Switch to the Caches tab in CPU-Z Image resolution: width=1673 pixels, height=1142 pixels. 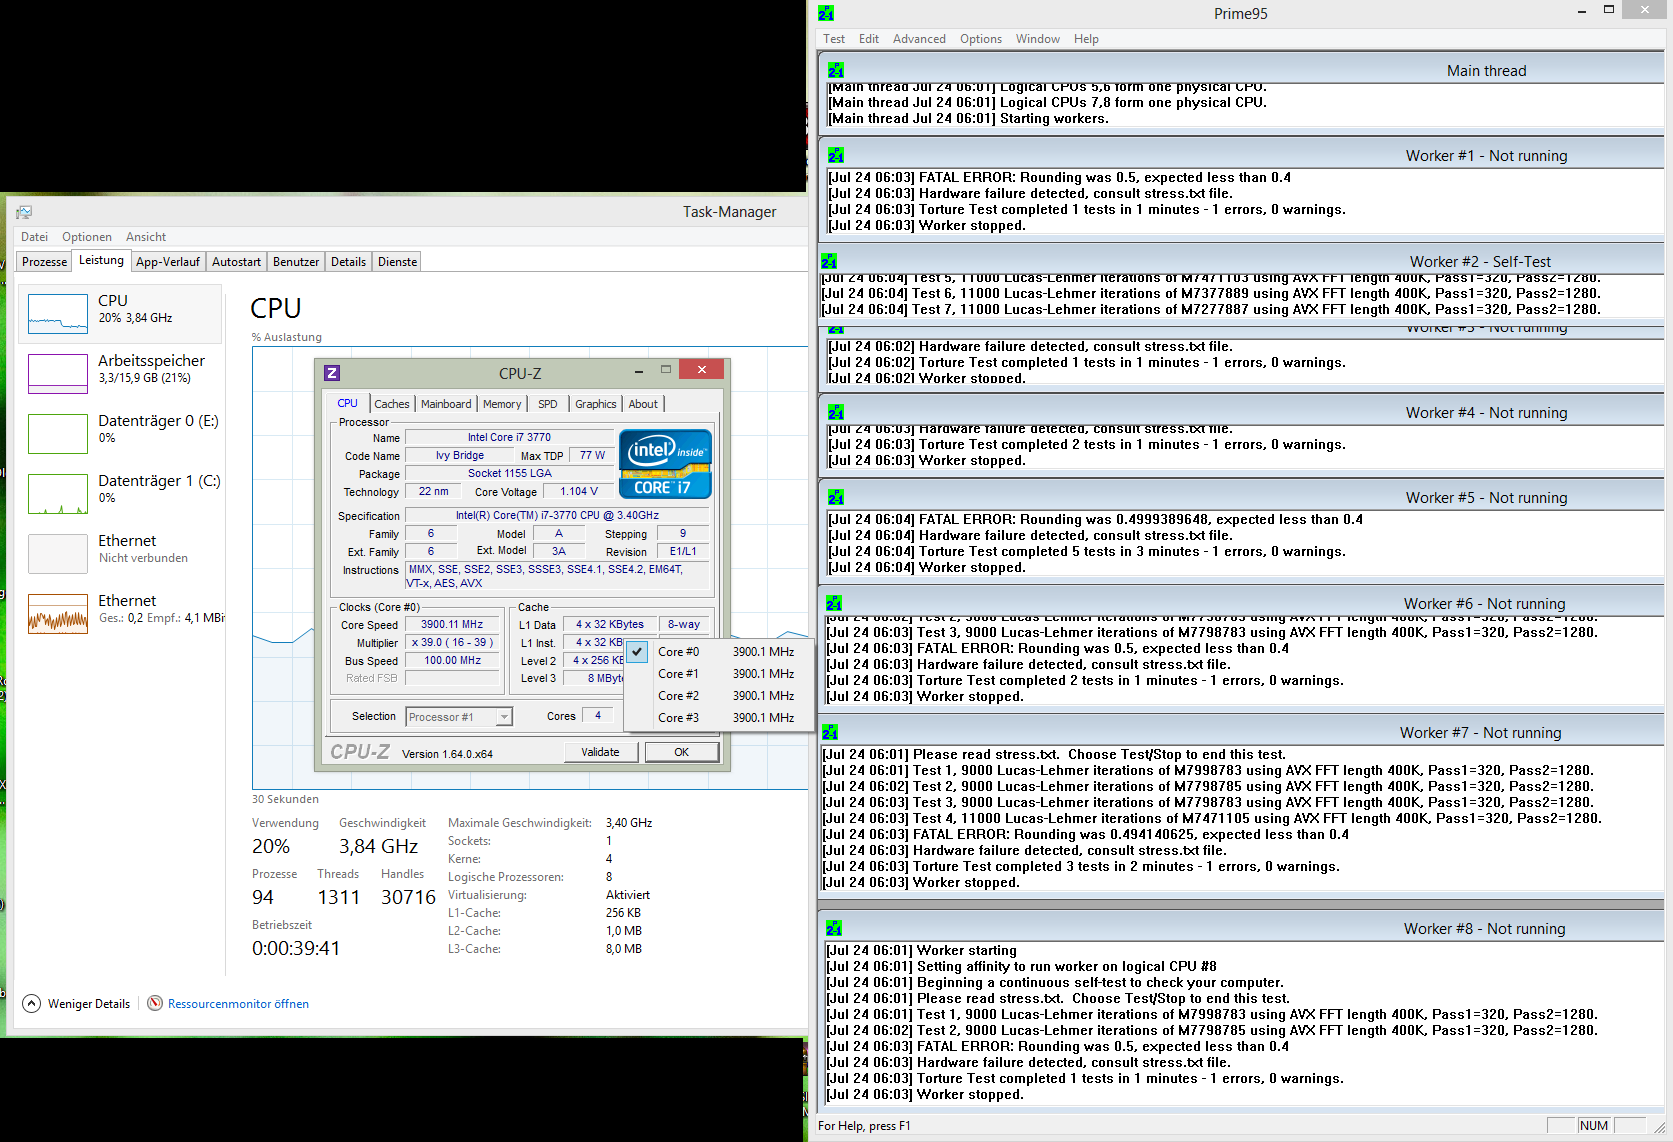(392, 404)
